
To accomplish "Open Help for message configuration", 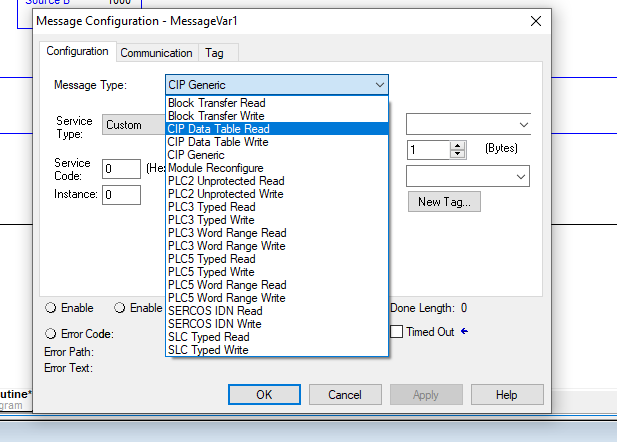I will click(x=507, y=395).
